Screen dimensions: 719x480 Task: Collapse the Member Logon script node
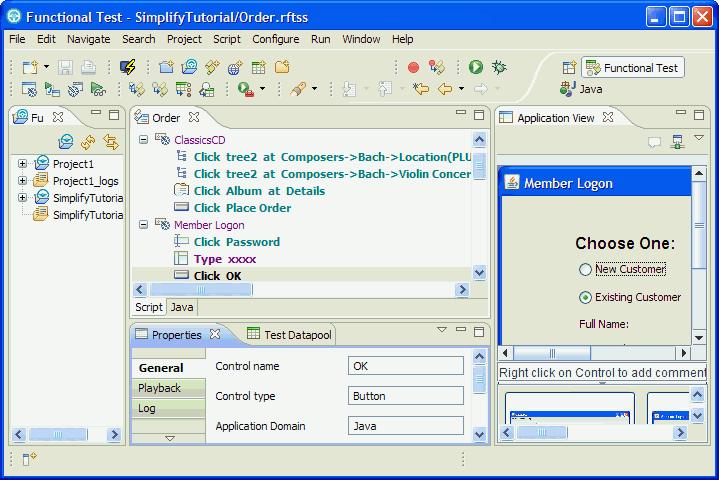tap(143, 225)
